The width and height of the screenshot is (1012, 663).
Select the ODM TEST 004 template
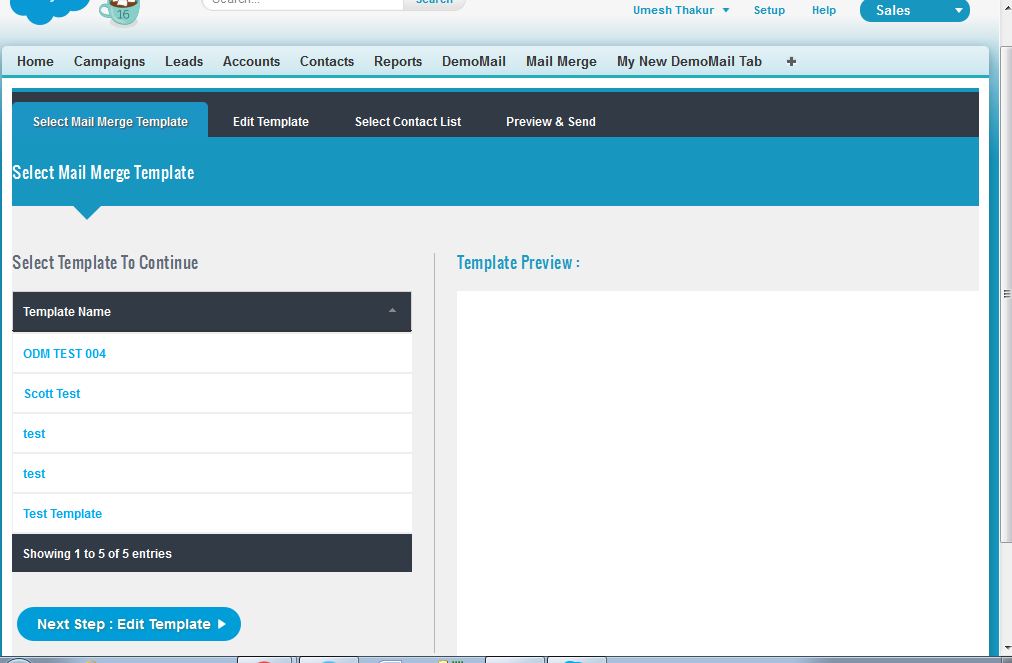click(65, 353)
